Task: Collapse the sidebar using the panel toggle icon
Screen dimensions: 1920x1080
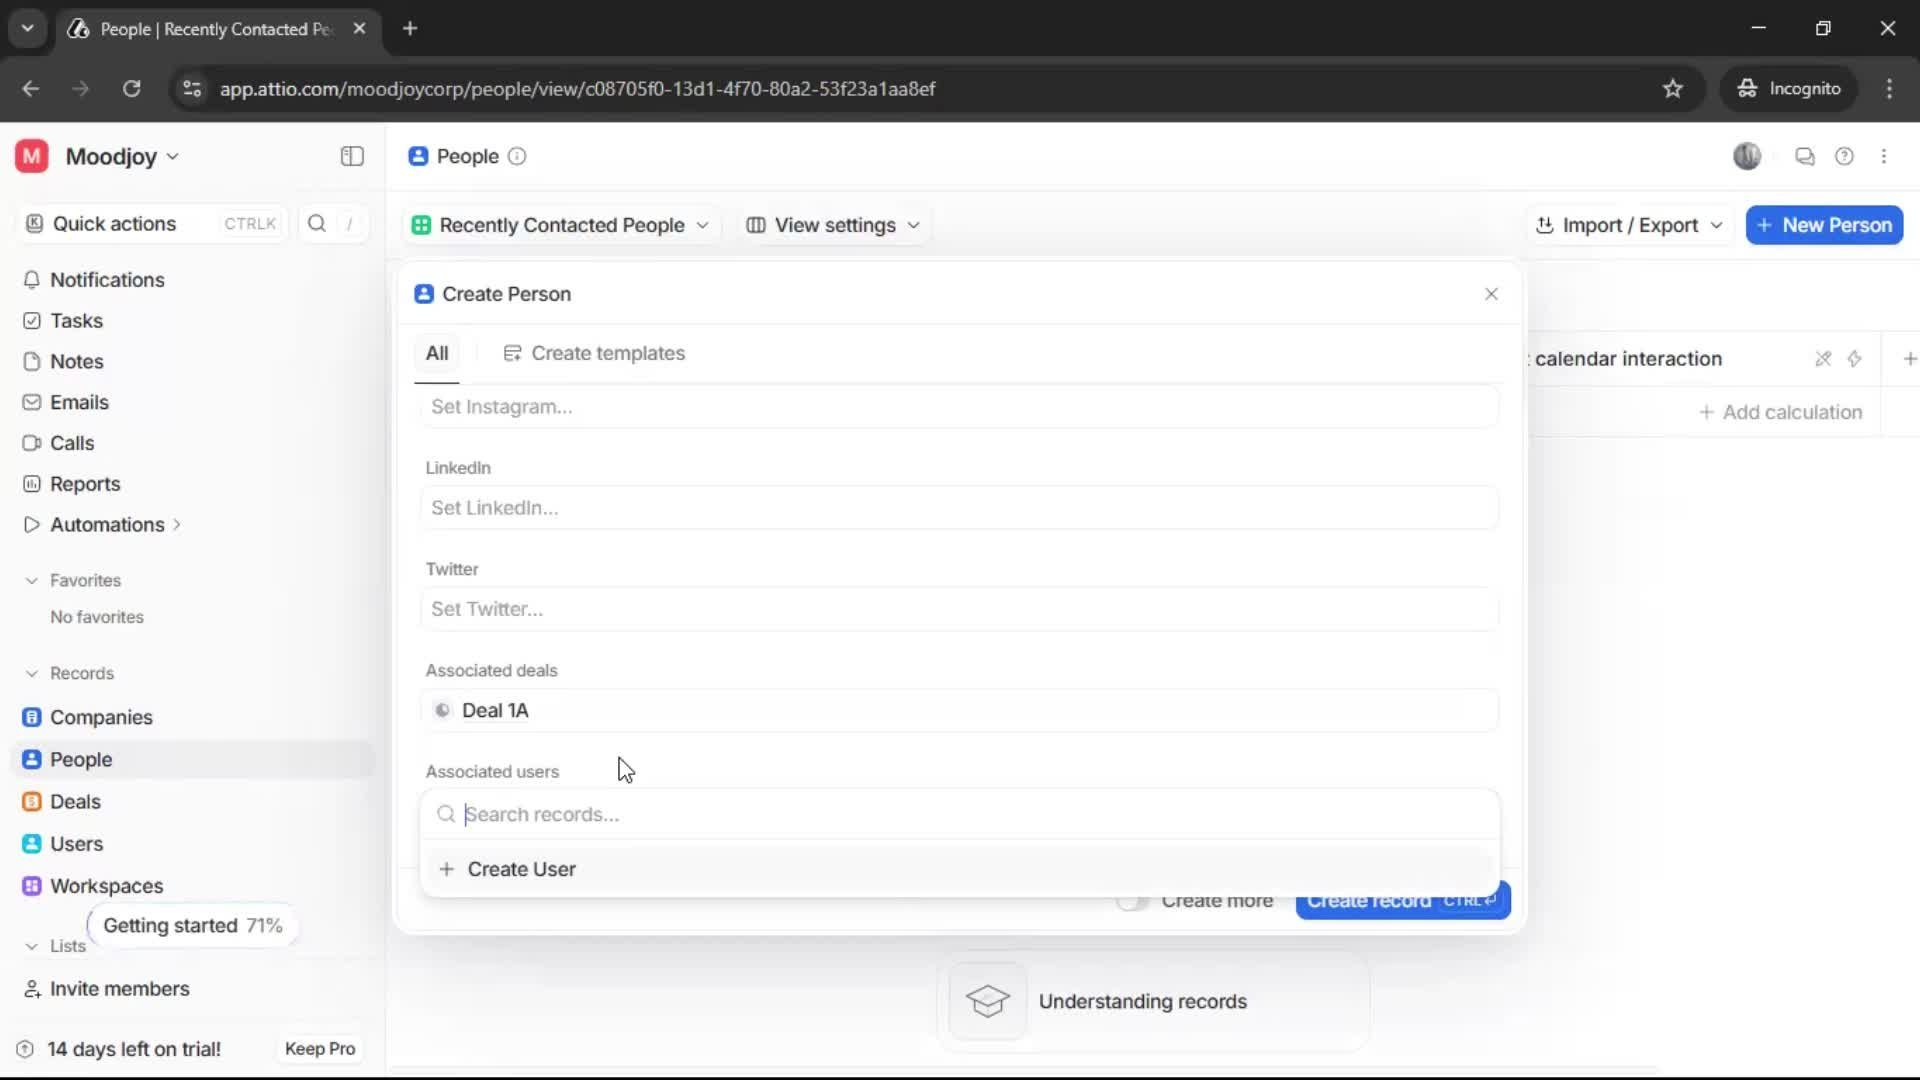Action: point(351,156)
